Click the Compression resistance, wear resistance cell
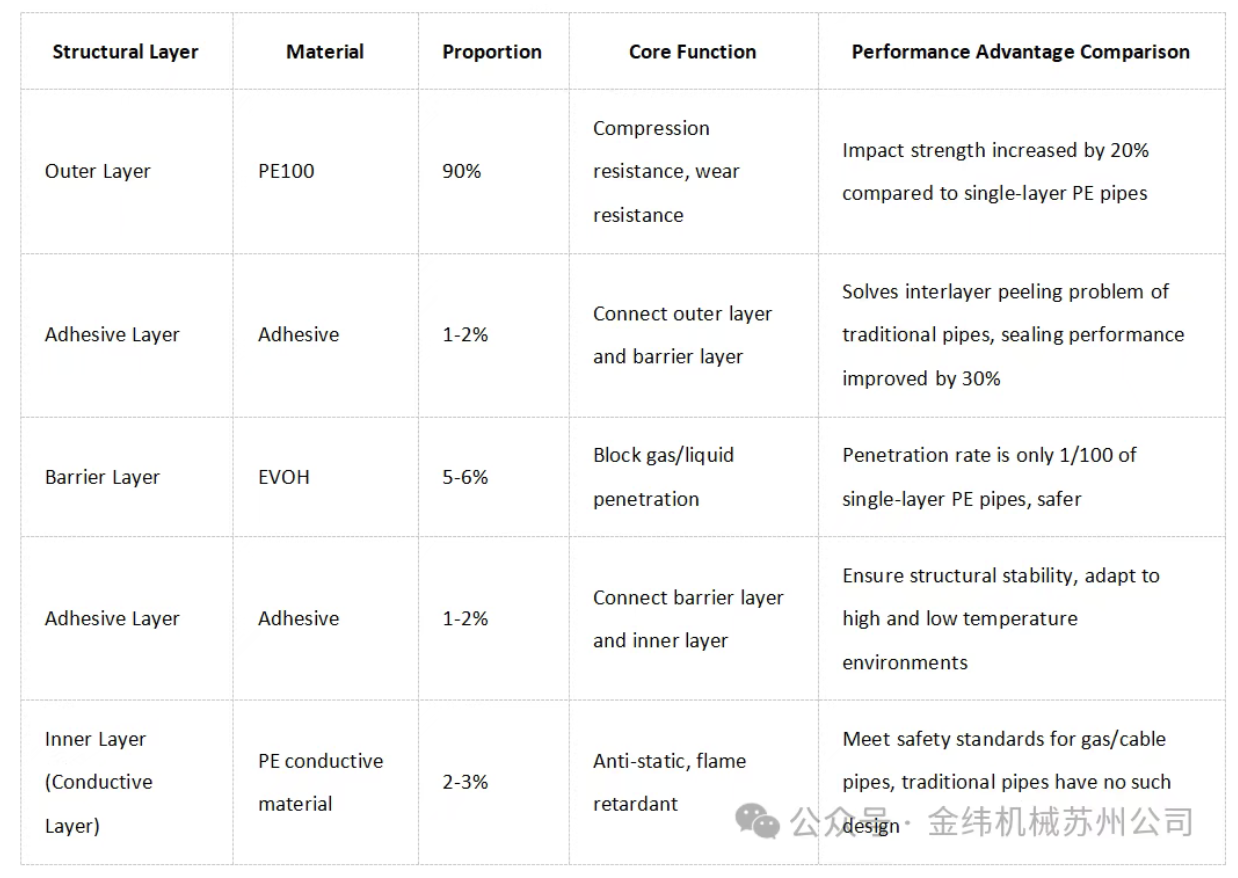Viewport: 1238px width, 878px height. (666, 171)
